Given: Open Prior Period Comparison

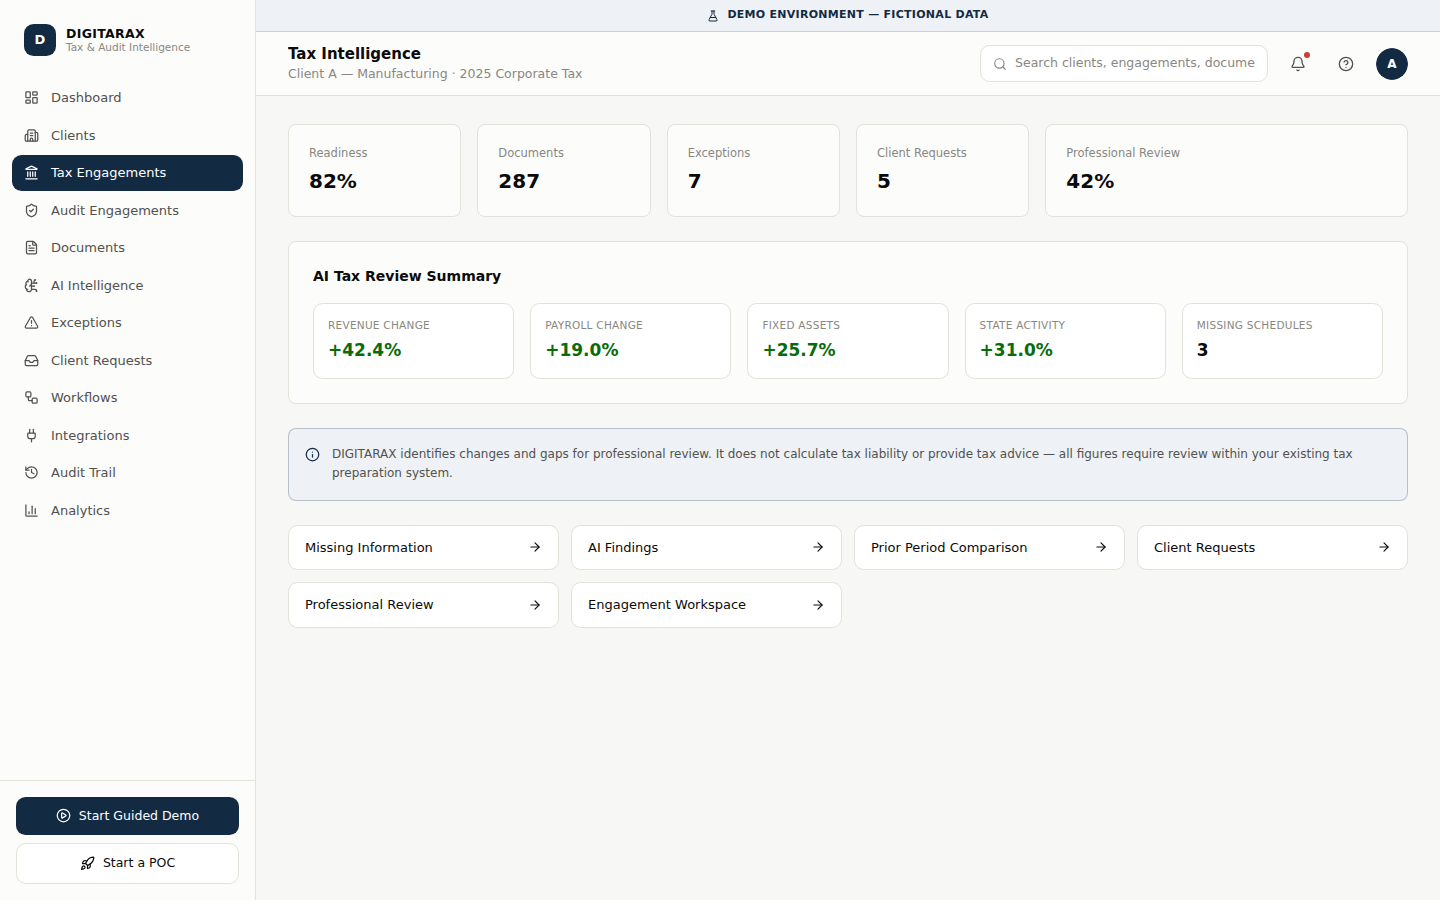Looking at the screenshot, I should tap(989, 548).
